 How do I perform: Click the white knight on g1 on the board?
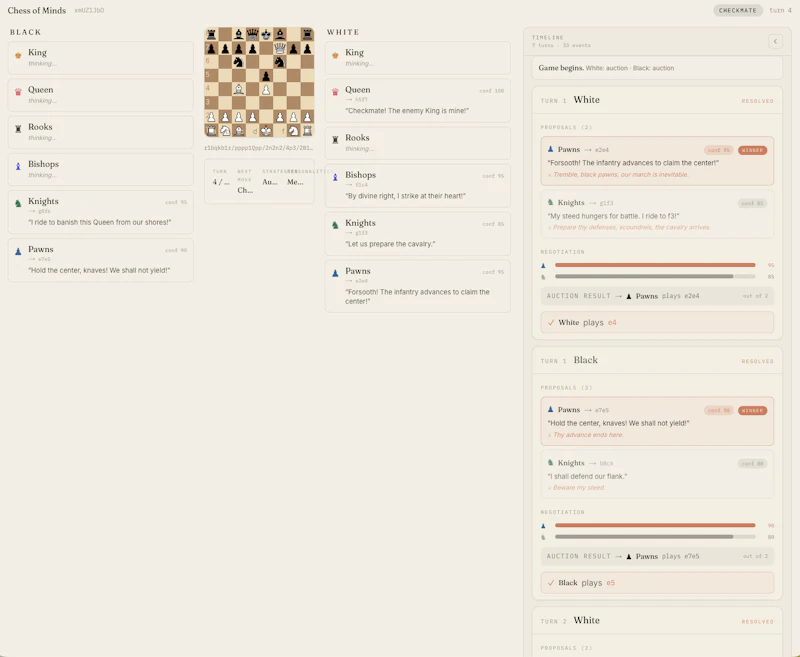coord(294,131)
